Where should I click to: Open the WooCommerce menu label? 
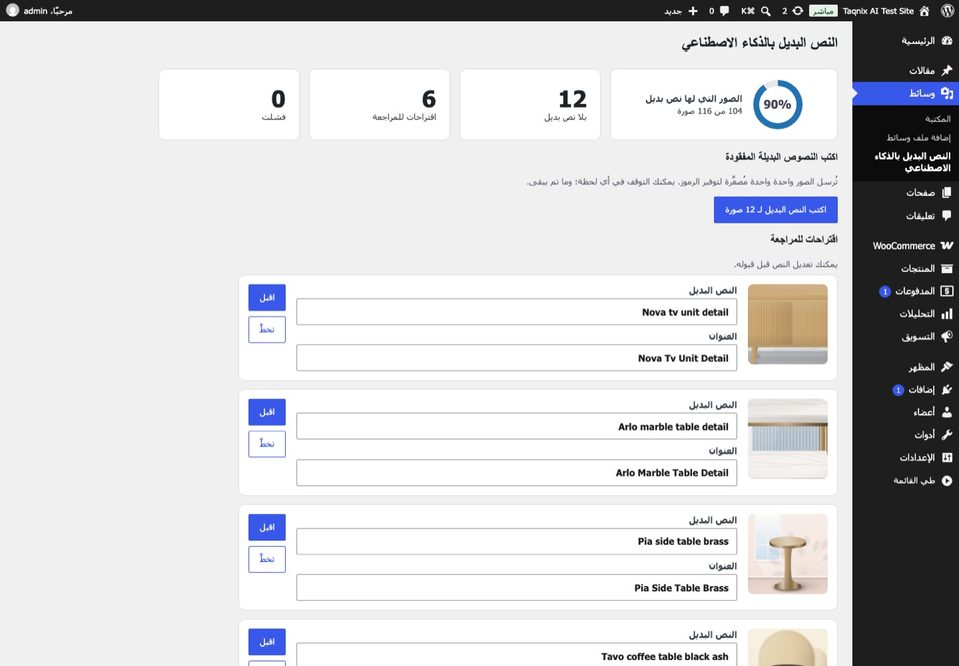903,246
